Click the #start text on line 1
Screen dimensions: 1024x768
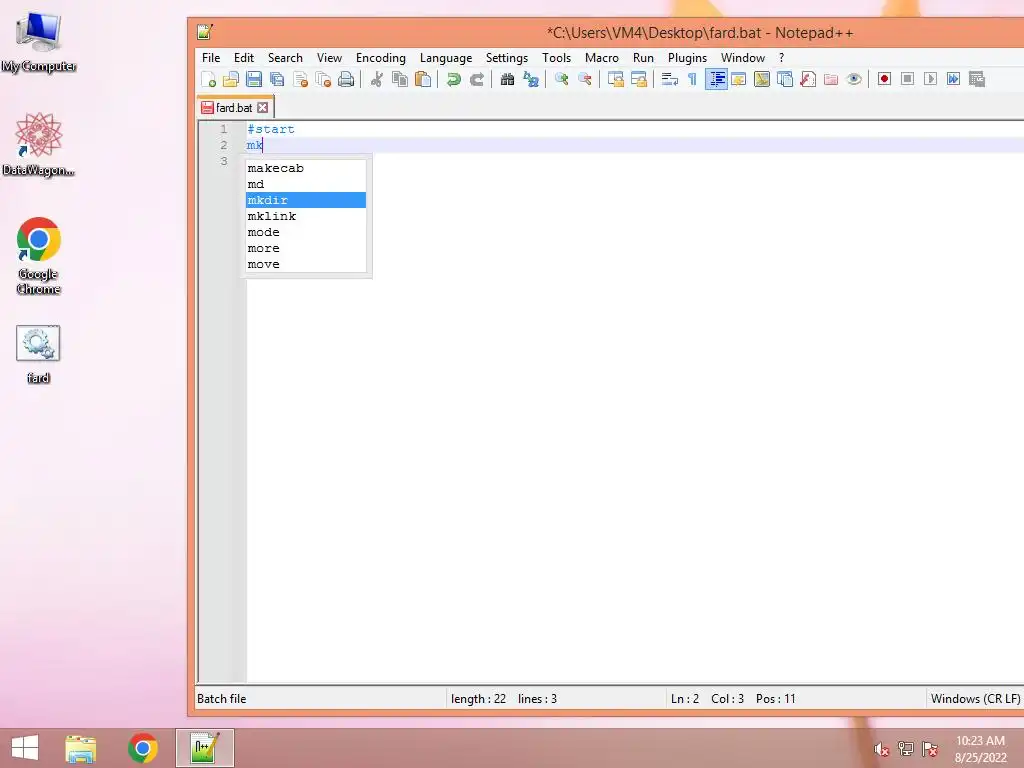click(x=271, y=129)
